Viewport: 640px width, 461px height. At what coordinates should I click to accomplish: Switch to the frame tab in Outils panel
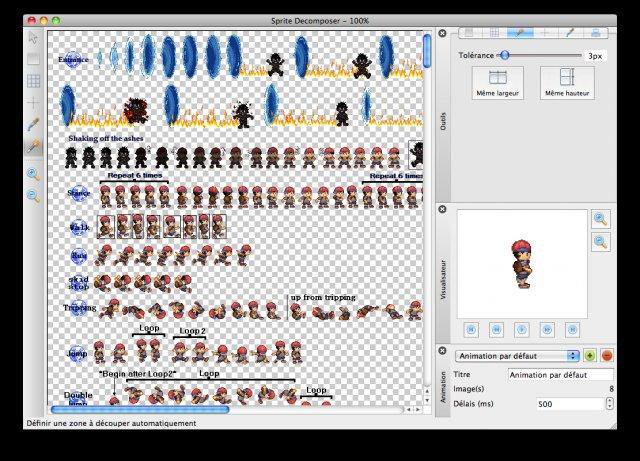click(x=470, y=33)
